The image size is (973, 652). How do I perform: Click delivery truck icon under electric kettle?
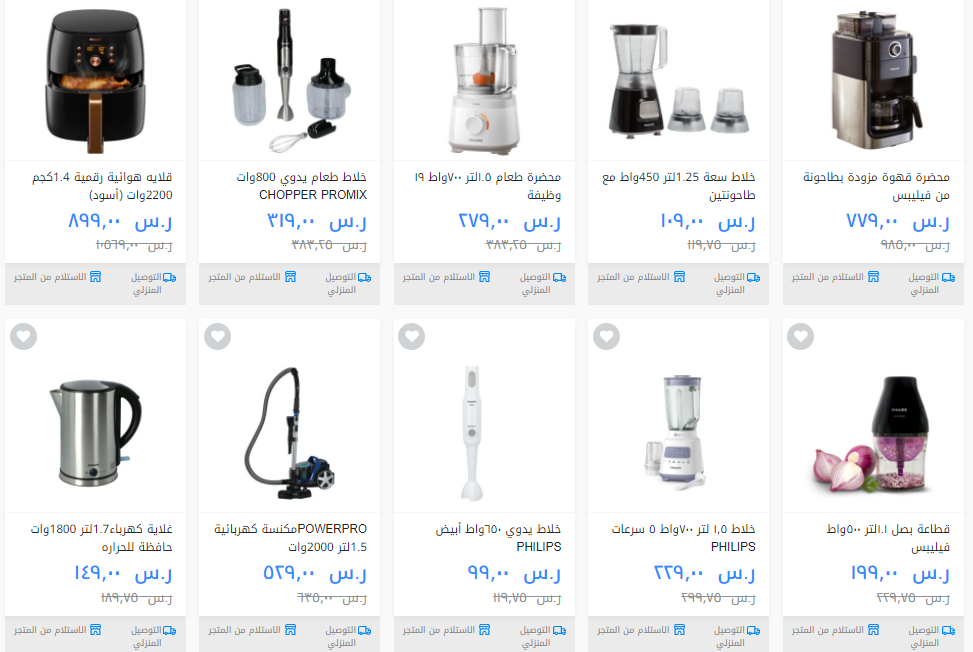tap(169, 630)
